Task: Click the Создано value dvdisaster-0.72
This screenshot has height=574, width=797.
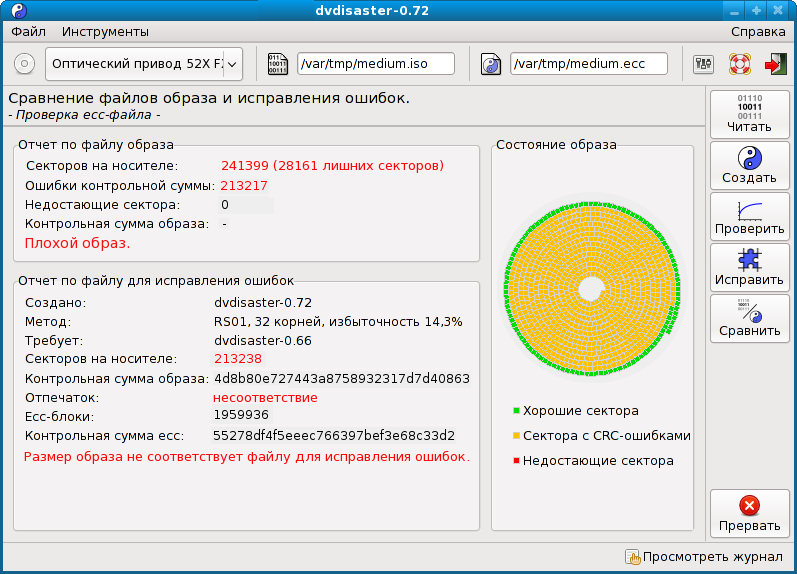Action: [x=263, y=303]
